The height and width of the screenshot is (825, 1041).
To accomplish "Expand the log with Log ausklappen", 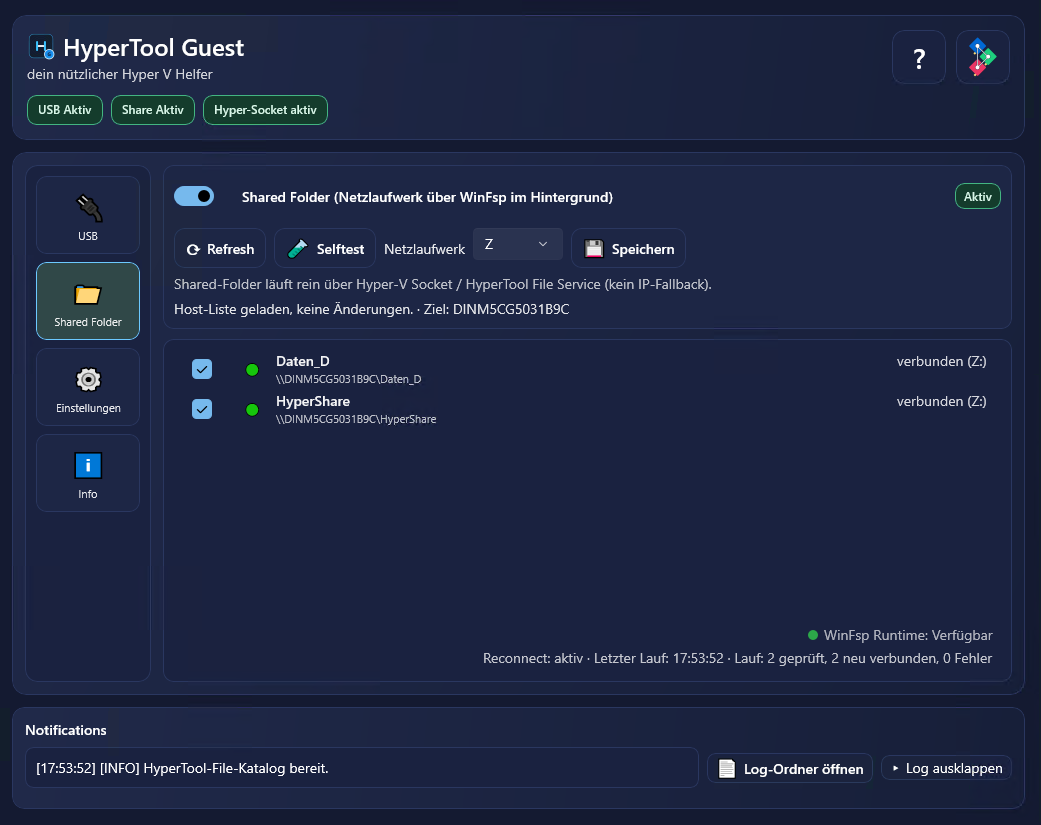I will [946, 768].
